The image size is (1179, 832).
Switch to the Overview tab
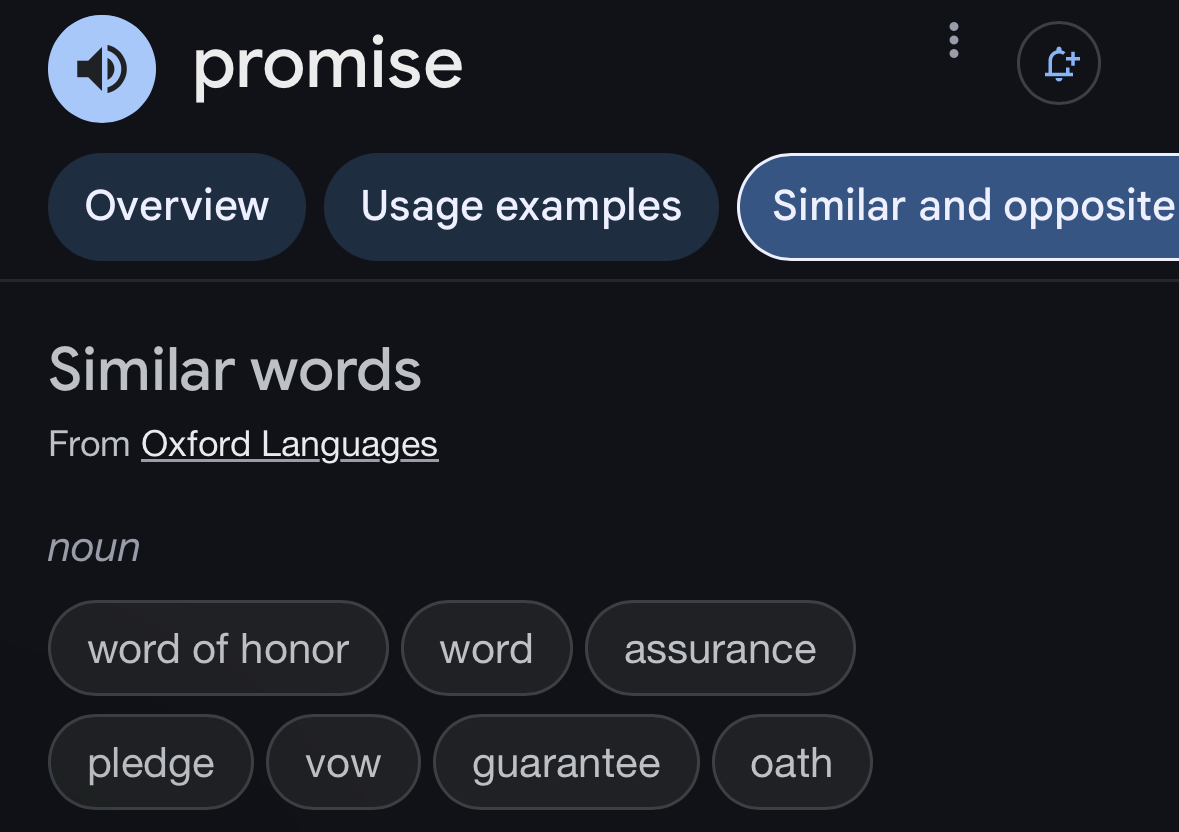177,207
